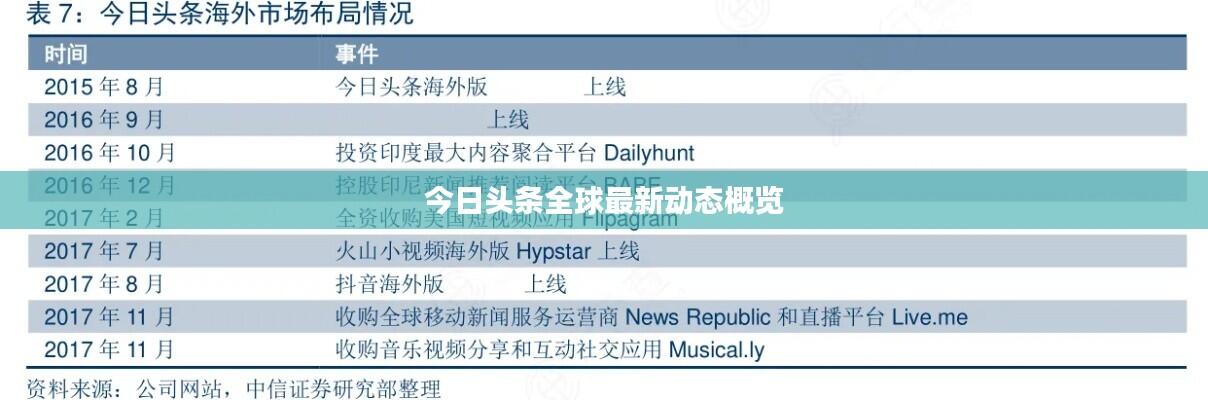Click the date cell 2017 年 7 月
This screenshot has height=400, width=1208.
(104, 250)
